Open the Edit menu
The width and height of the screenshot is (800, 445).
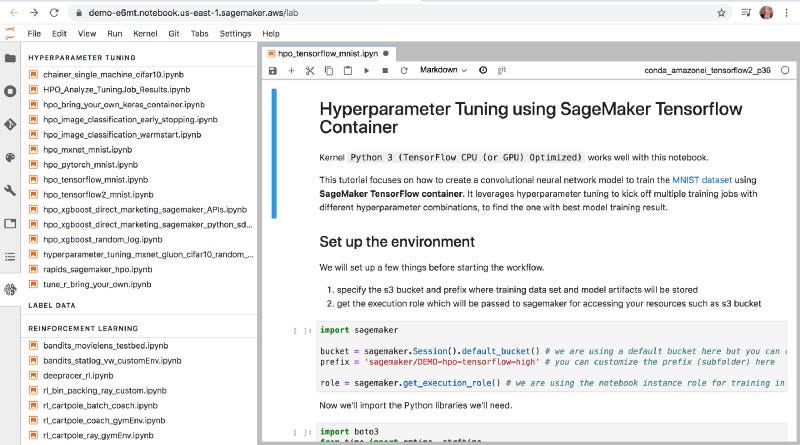click(59, 34)
